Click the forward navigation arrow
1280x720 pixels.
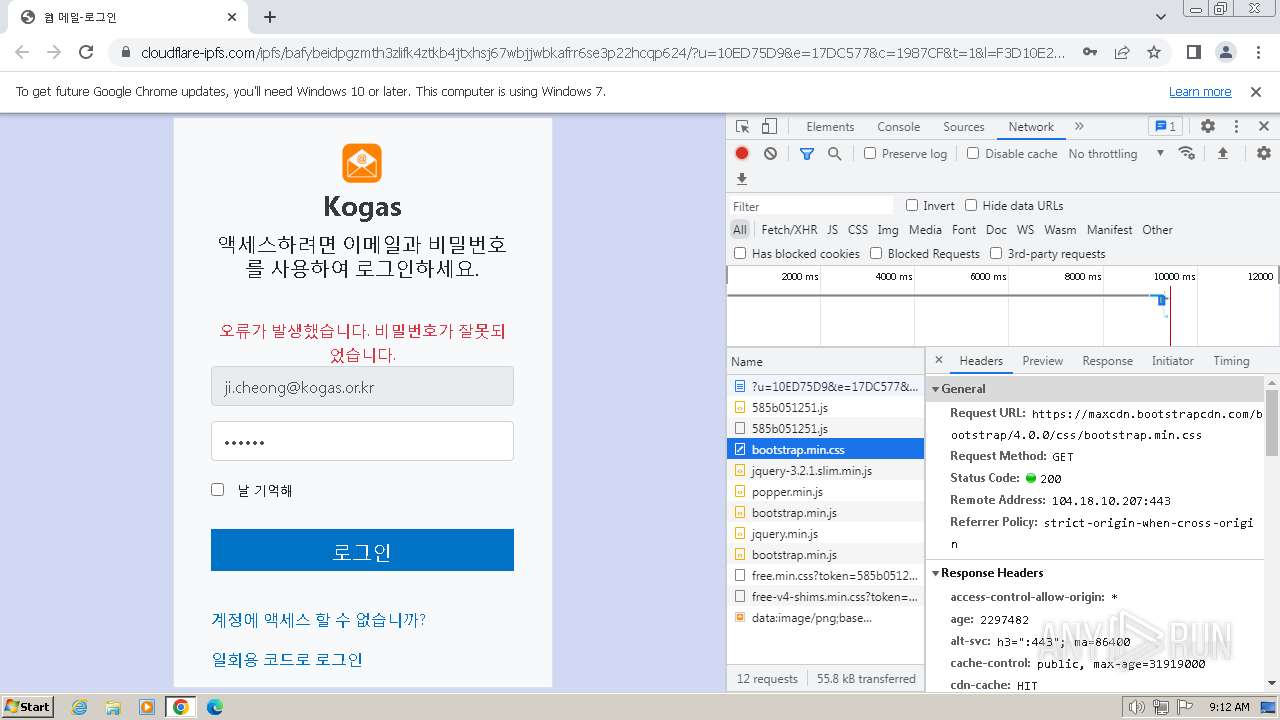click(54, 52)
